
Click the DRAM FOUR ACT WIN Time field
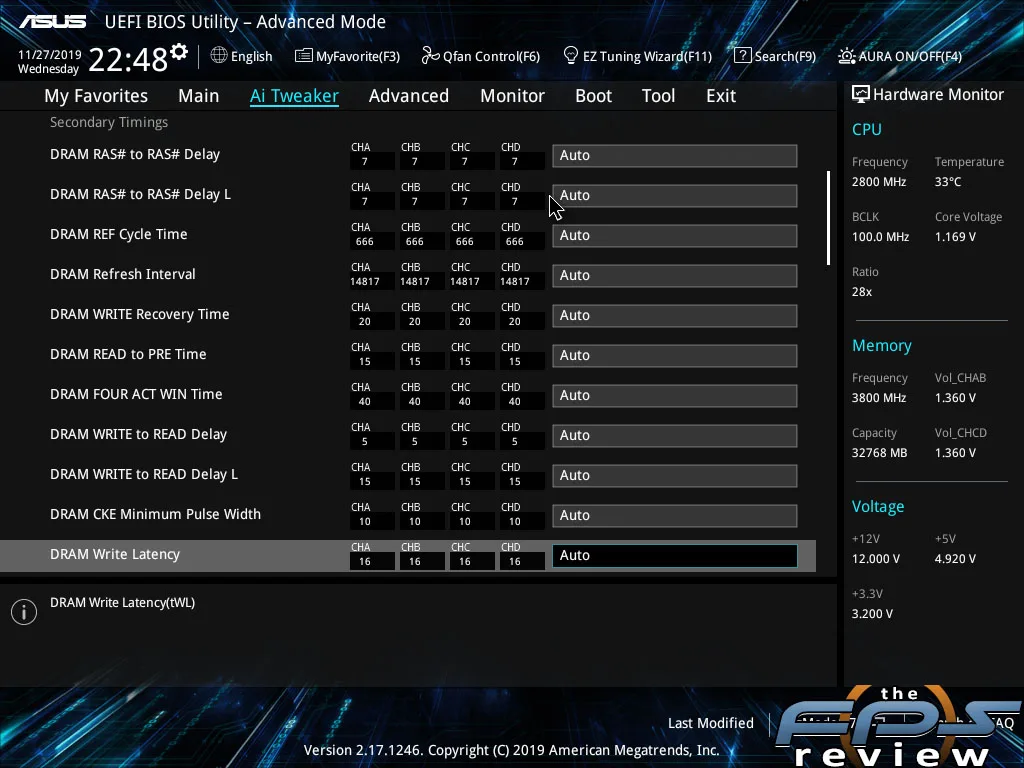(x=675, y=395)
